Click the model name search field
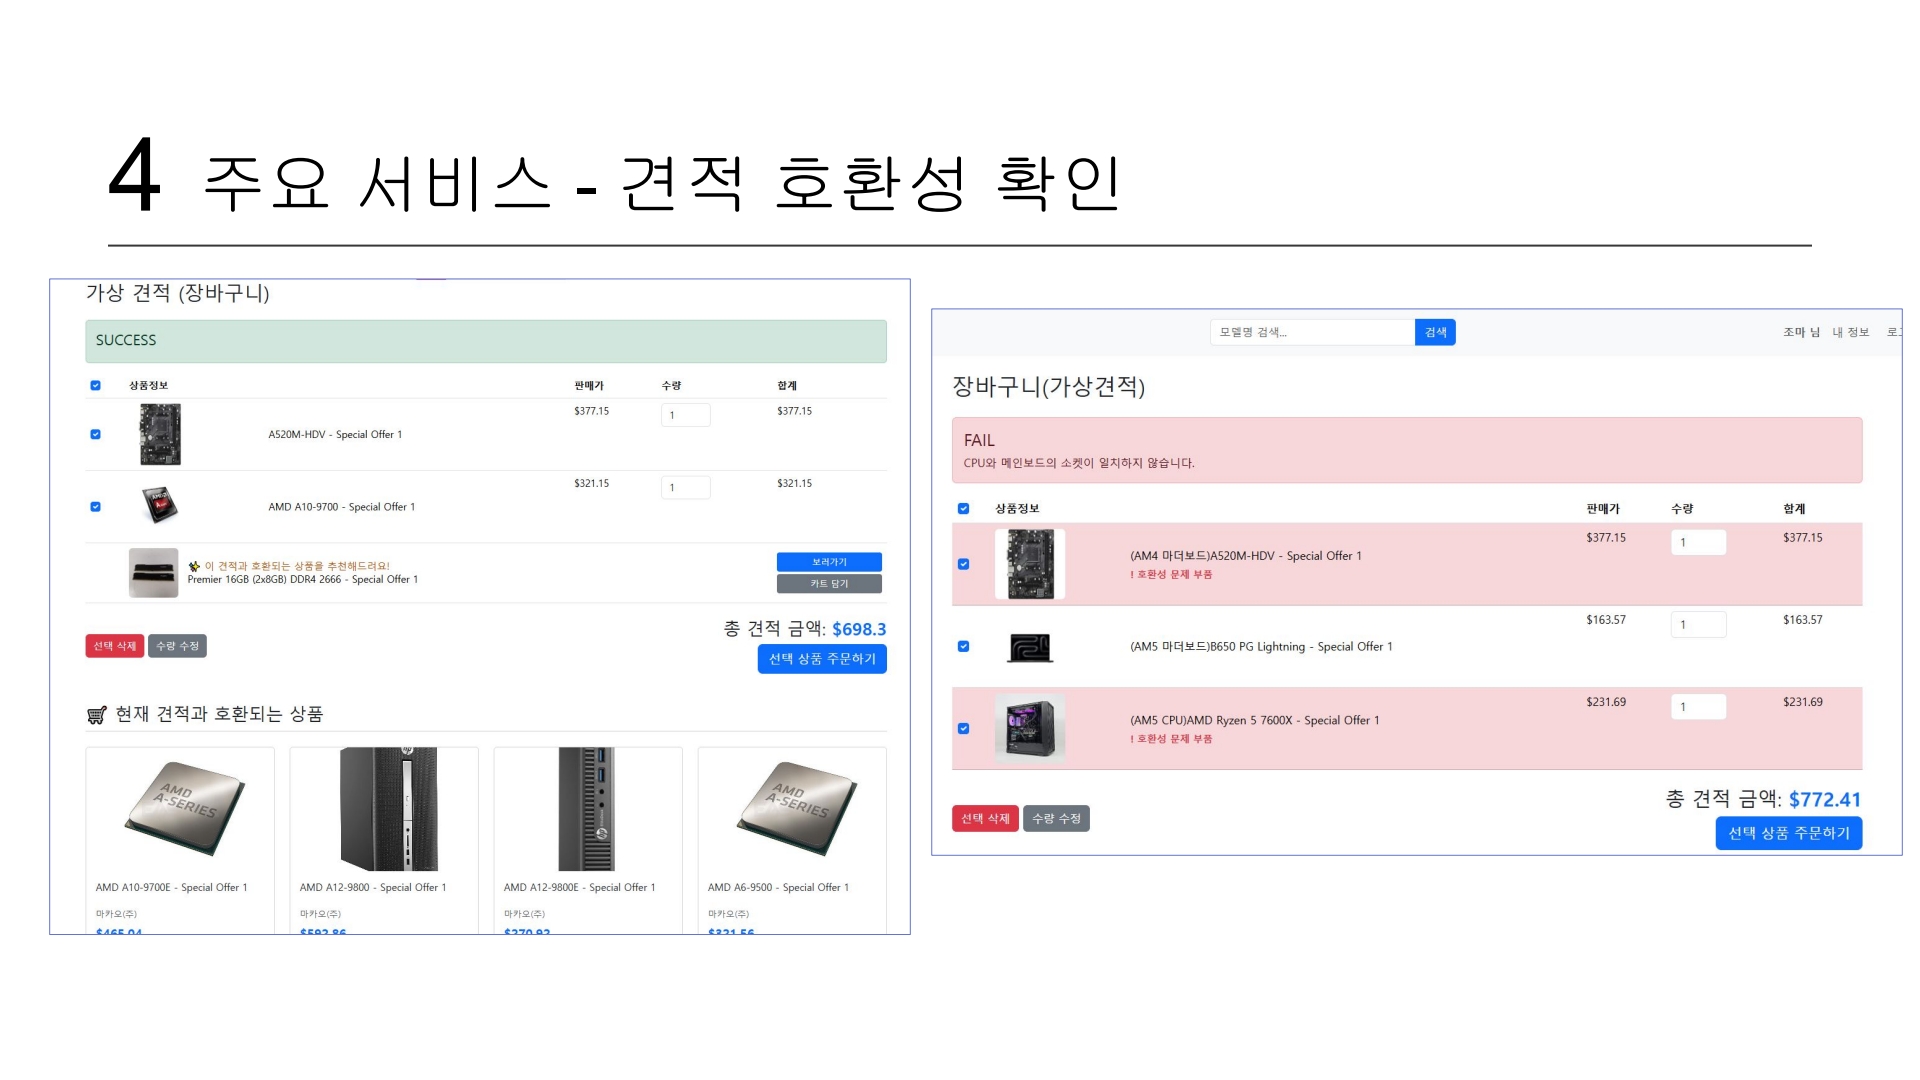Screen dimensions: 1920x1080 click(x=1311, y=332)
